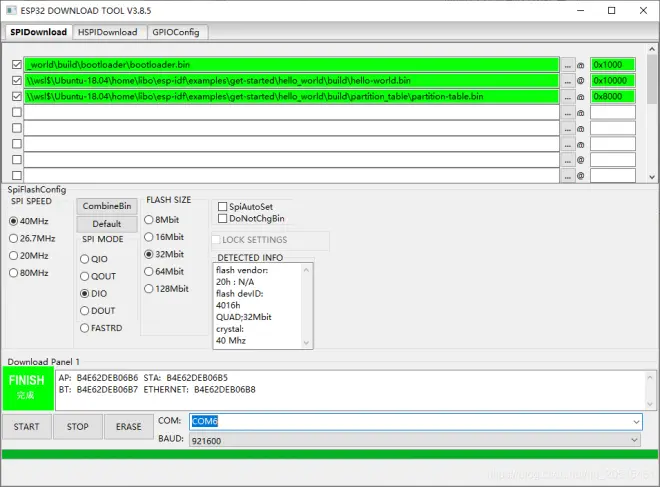The height and width of the screenshot is (487, 660).
Task: Select 20MHz SPI speed
Action: [13, 255]
